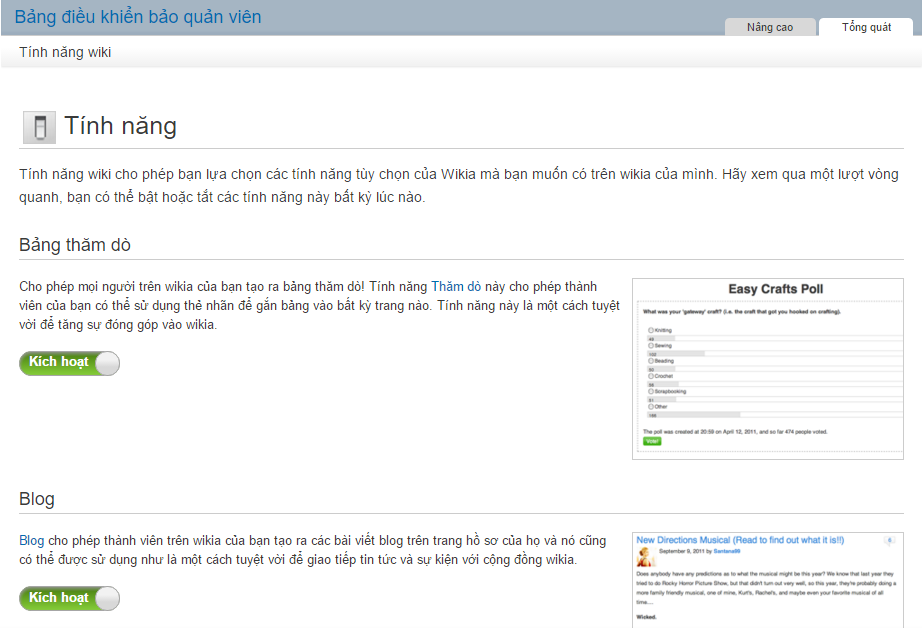Toggle the Bảng thăm dò Kích hoạt switch
The width and height of the screenshot is (922, 628).
coord(69,363)
